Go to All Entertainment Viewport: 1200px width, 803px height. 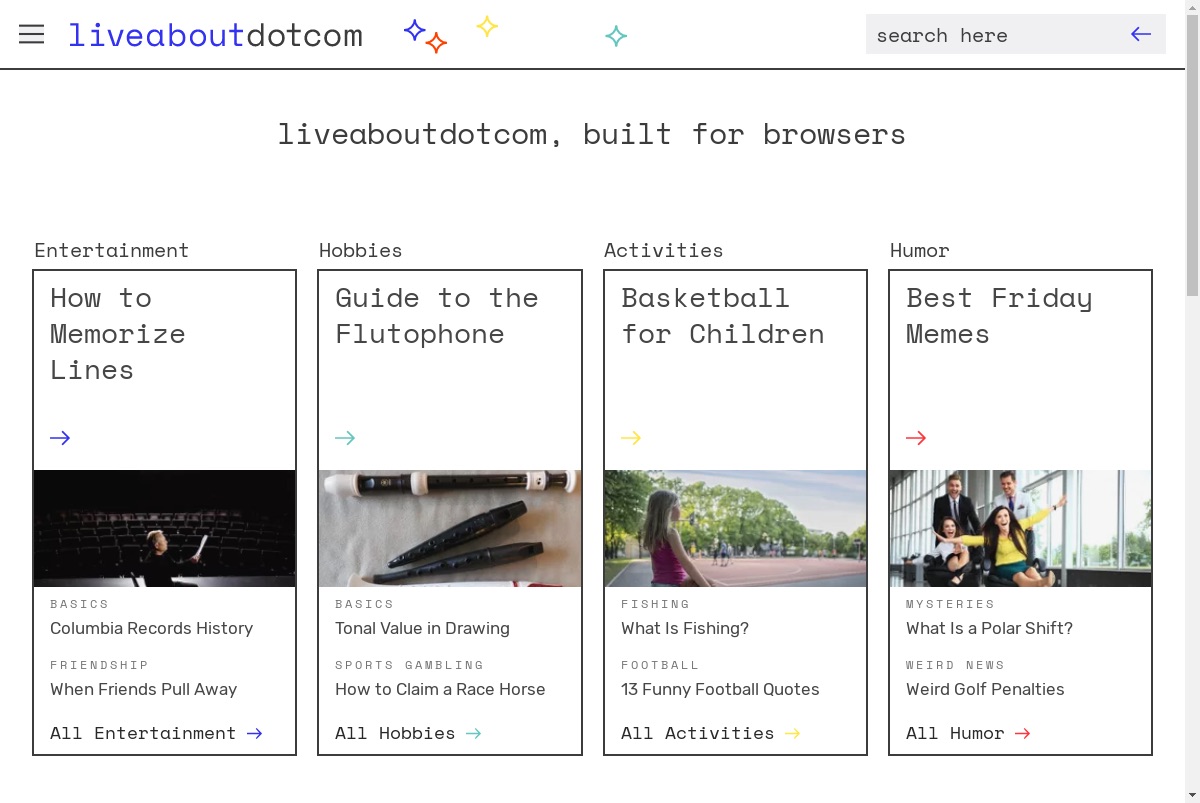(143, 734)
